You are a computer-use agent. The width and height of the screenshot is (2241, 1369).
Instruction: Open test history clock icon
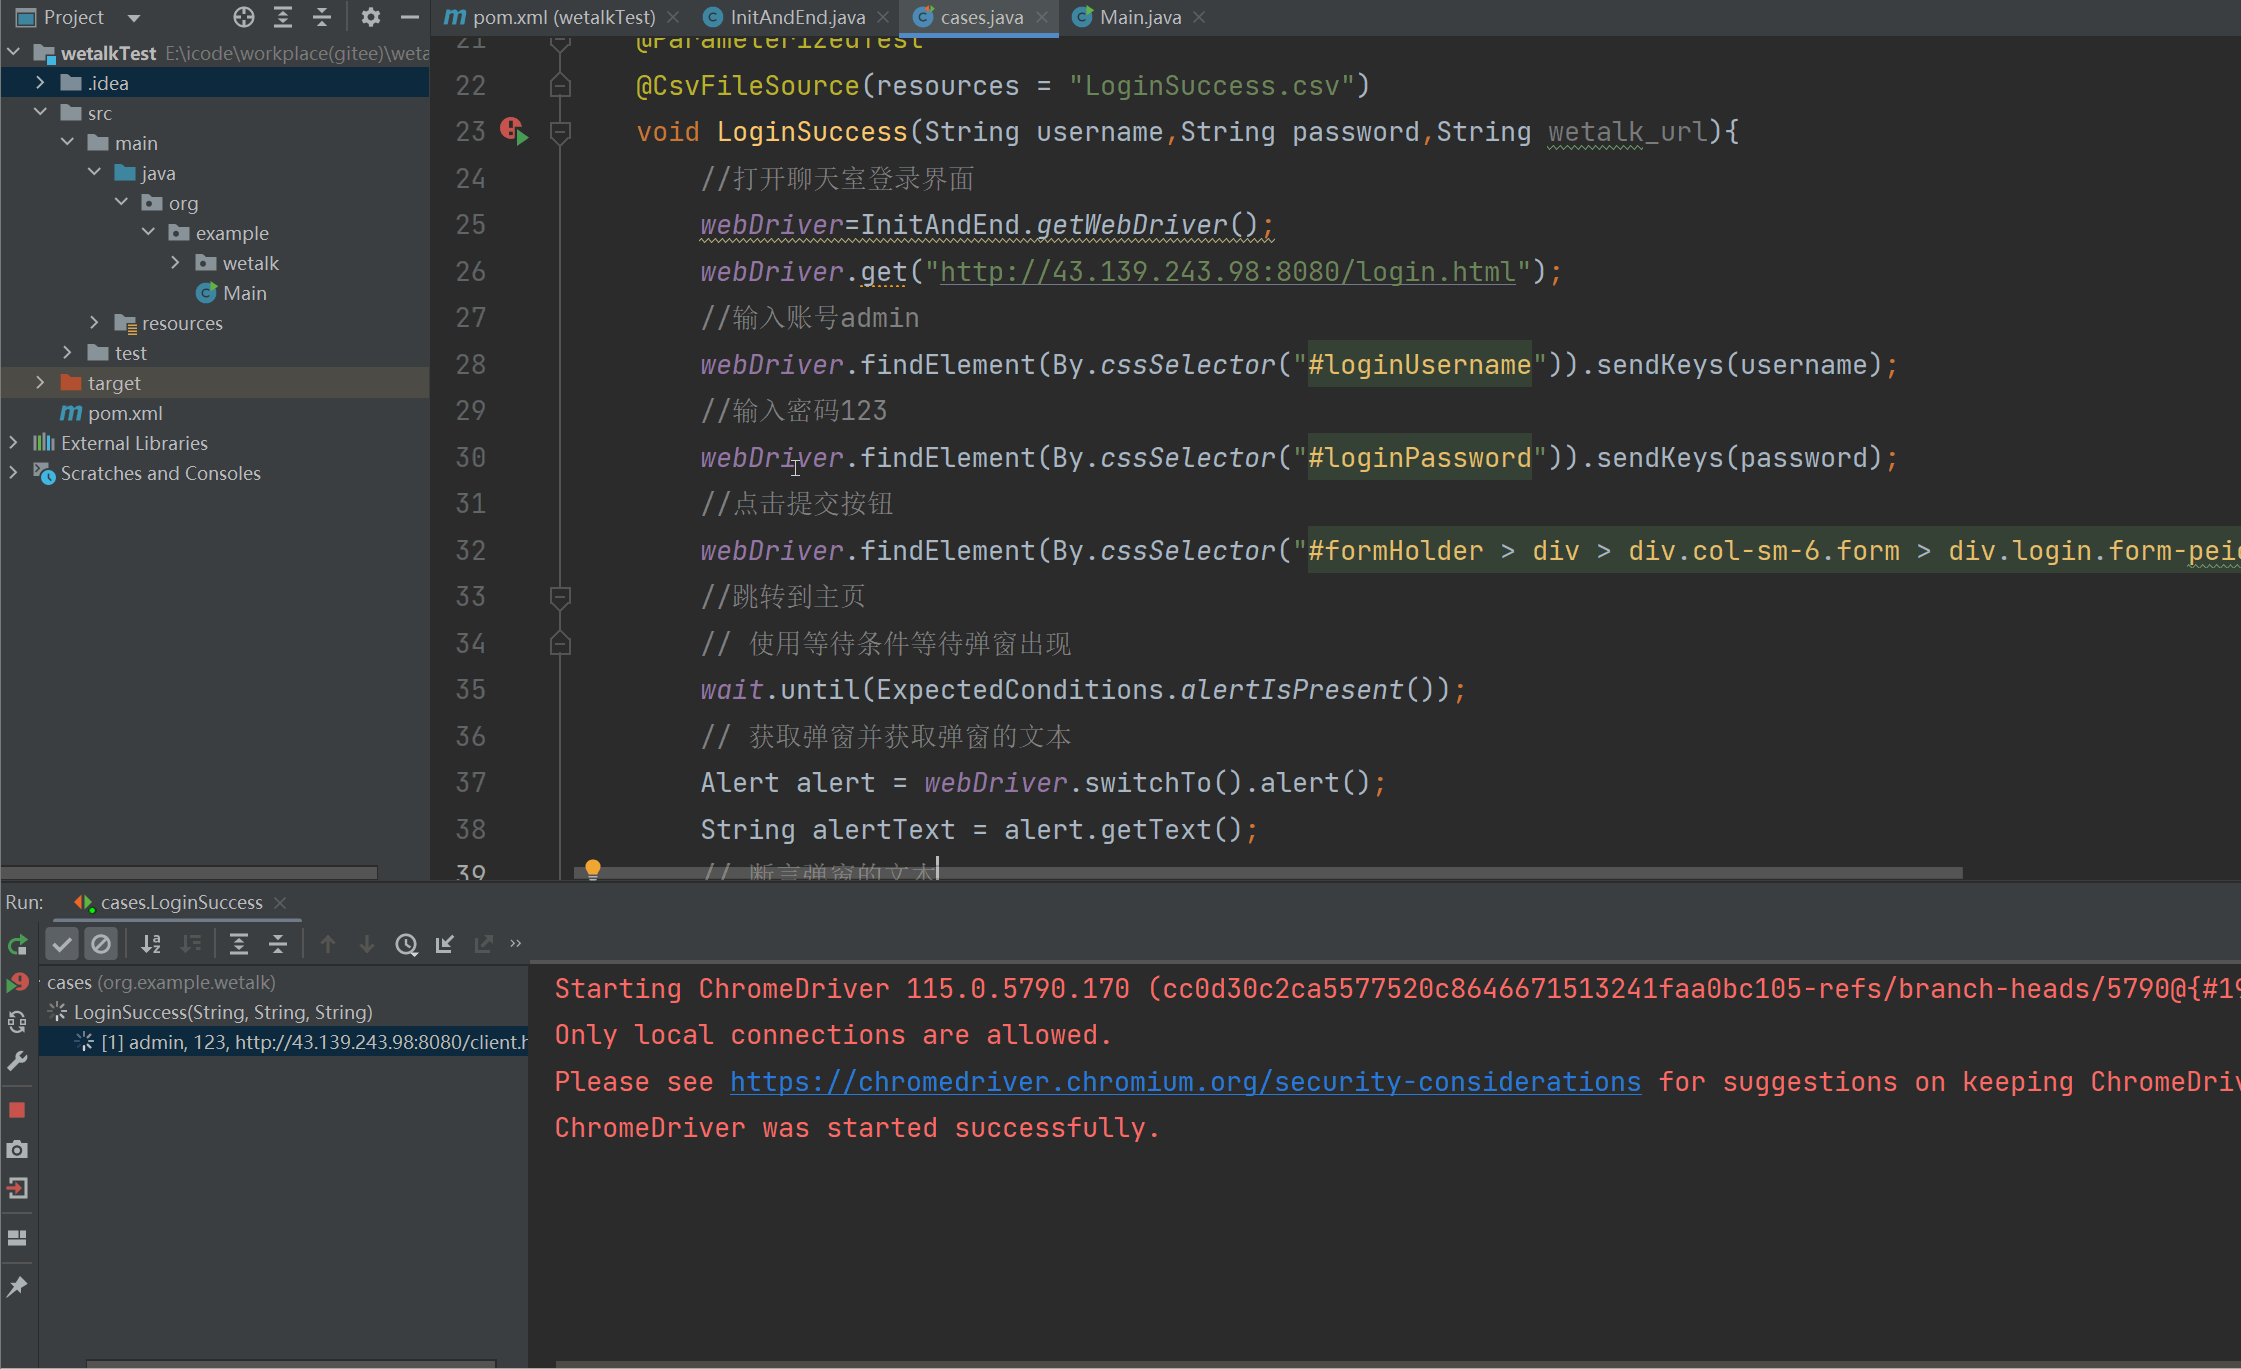pyautogui.click(x=406, y=944)
